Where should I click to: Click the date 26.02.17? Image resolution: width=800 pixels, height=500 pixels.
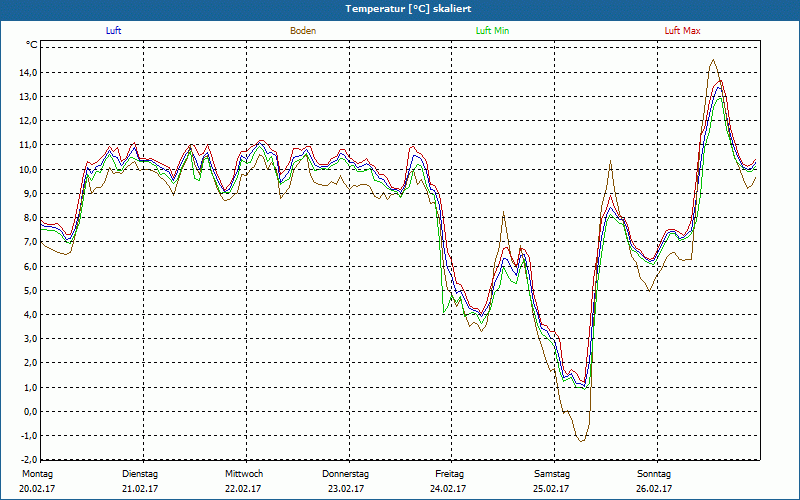coord(654,489)
